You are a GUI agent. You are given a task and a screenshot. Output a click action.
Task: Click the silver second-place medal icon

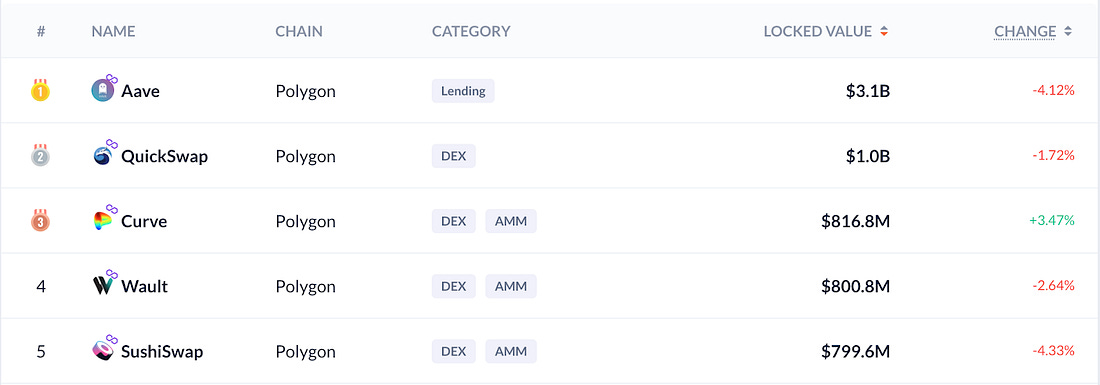pos(41,155)
